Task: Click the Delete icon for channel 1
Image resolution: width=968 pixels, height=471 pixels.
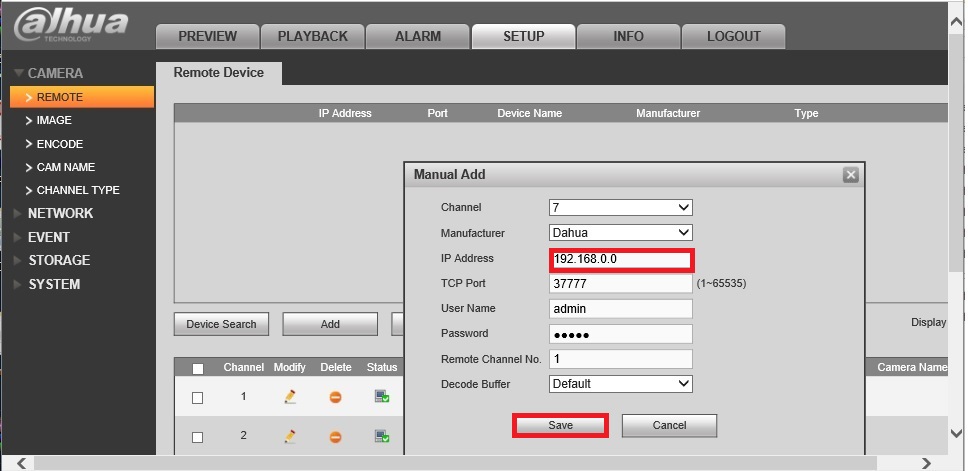Action: pyautogui.click(x=335, y=397)
